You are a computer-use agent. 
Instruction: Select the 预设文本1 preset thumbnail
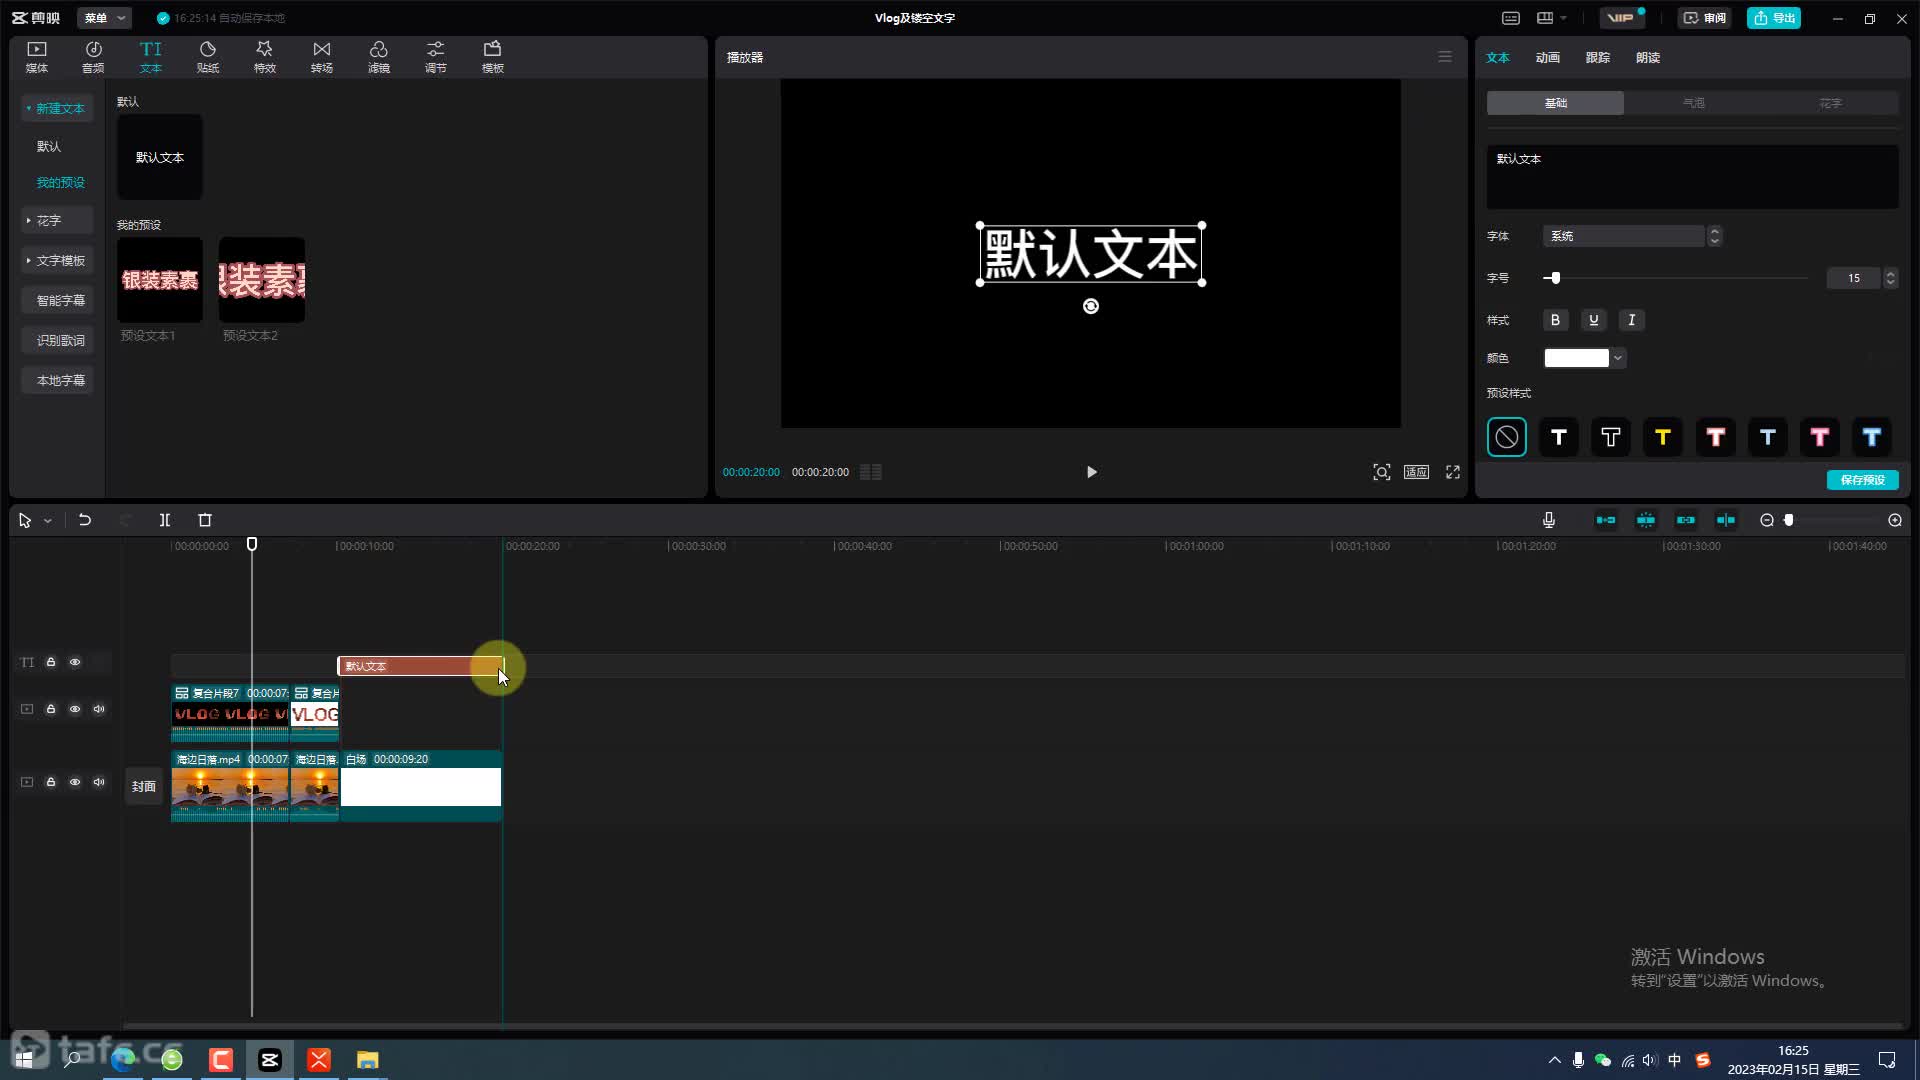[x=160, y=280]
